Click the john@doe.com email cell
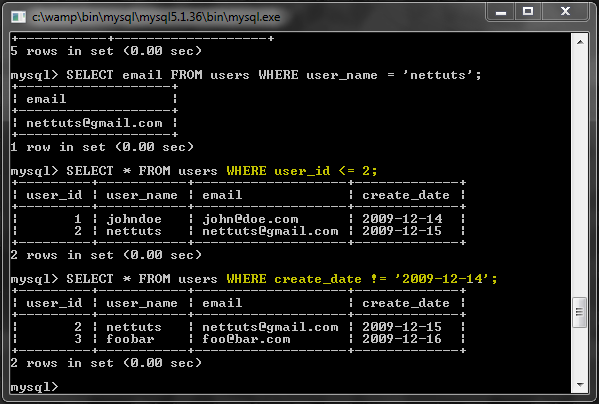The width and height of the screenshot is (599, 404). click(x=250, y=219)
